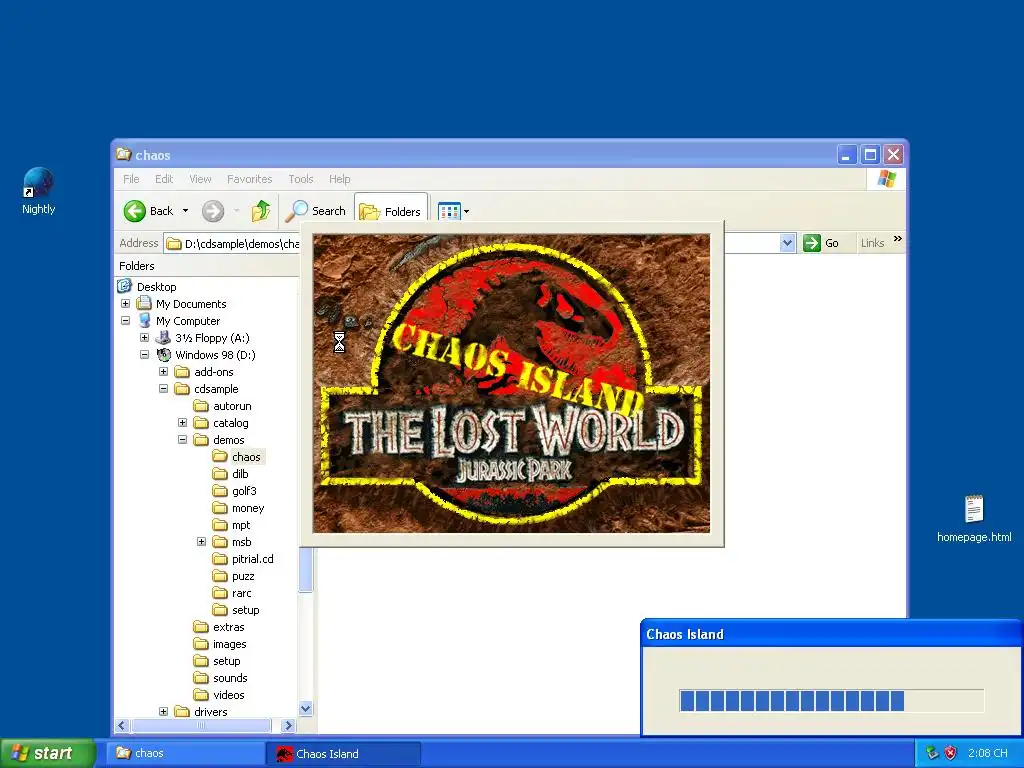This screenshot has height=768, width=1024.
Task: Click the Go button
Action: 822,243
